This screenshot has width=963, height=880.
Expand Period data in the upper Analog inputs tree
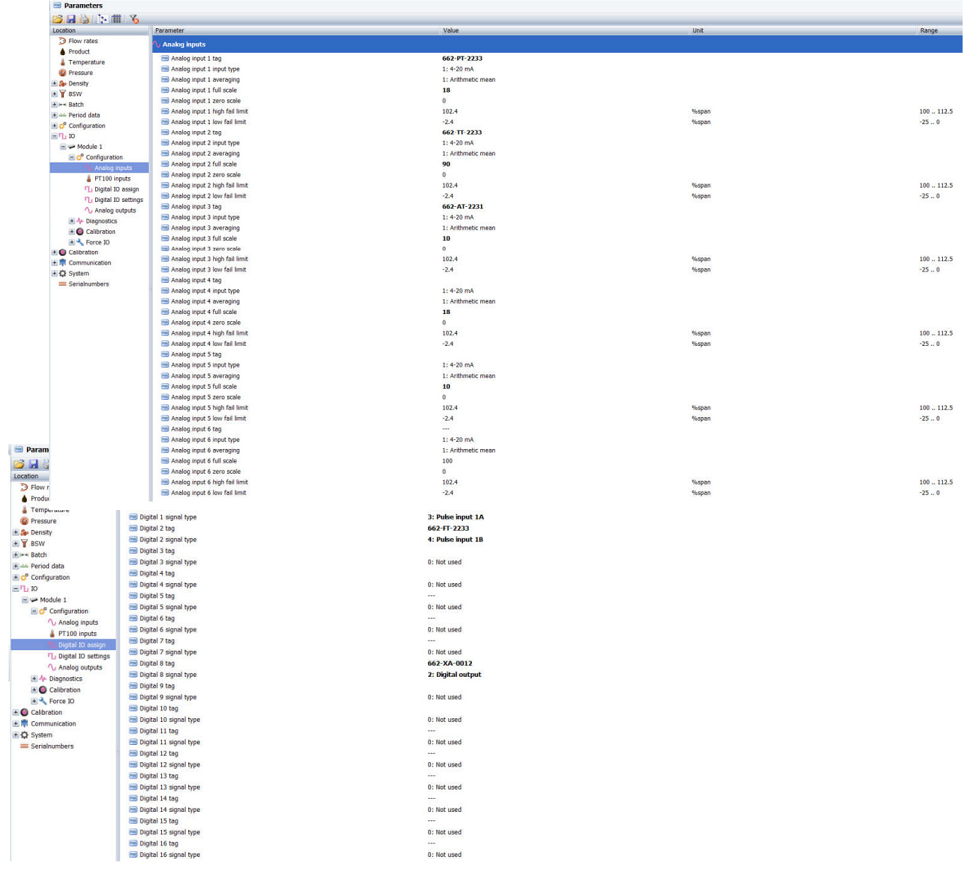pos(54,115)
